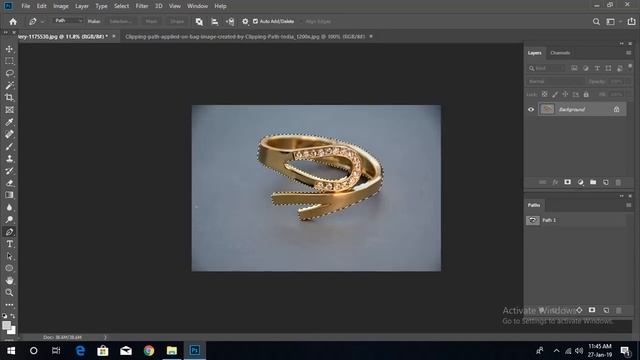Image resolution: width=640 pixels, height=360 pixels.
Task: Select the Brush tool
Action: pos(9,147)
